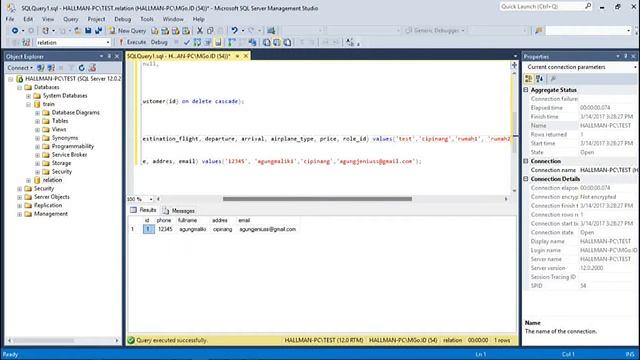Click the Execute query button
This screenshot has width=640, height=360.
(x=132, y=42)
